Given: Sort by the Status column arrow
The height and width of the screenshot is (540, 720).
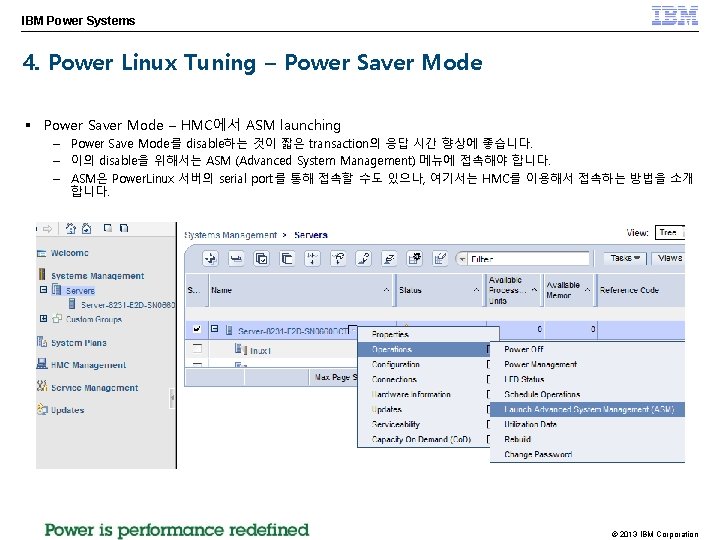Looking at the screenshot, I should (476, 290).
